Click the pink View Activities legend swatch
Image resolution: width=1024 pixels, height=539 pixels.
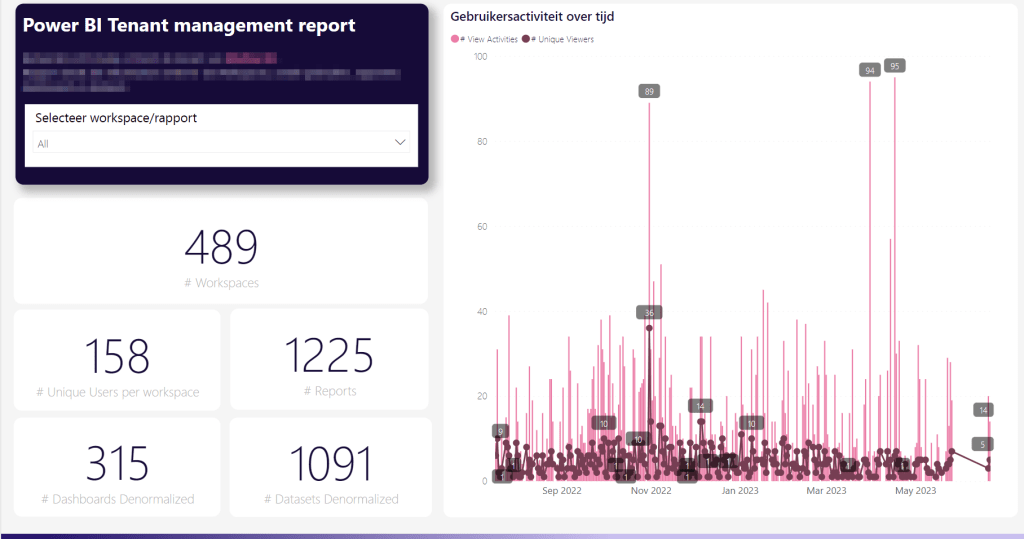click(455, 39)
